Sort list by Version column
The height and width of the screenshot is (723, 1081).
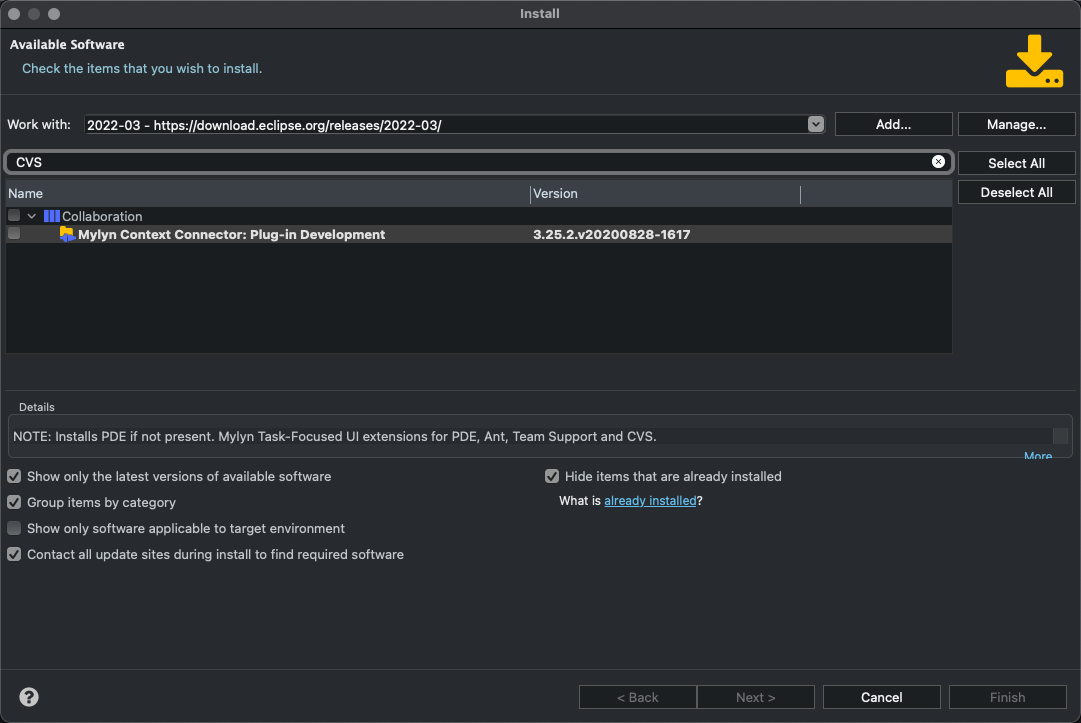point(664,194)
